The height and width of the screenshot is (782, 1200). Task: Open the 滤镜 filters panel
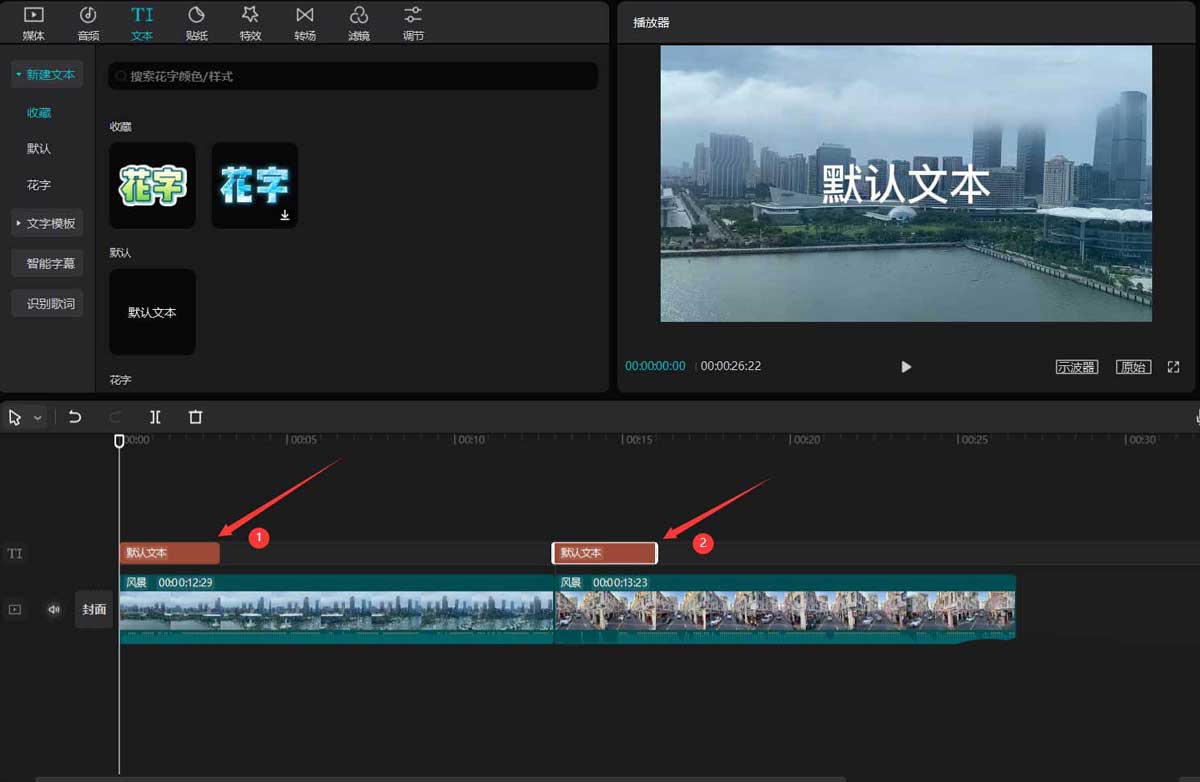(358, 22)
